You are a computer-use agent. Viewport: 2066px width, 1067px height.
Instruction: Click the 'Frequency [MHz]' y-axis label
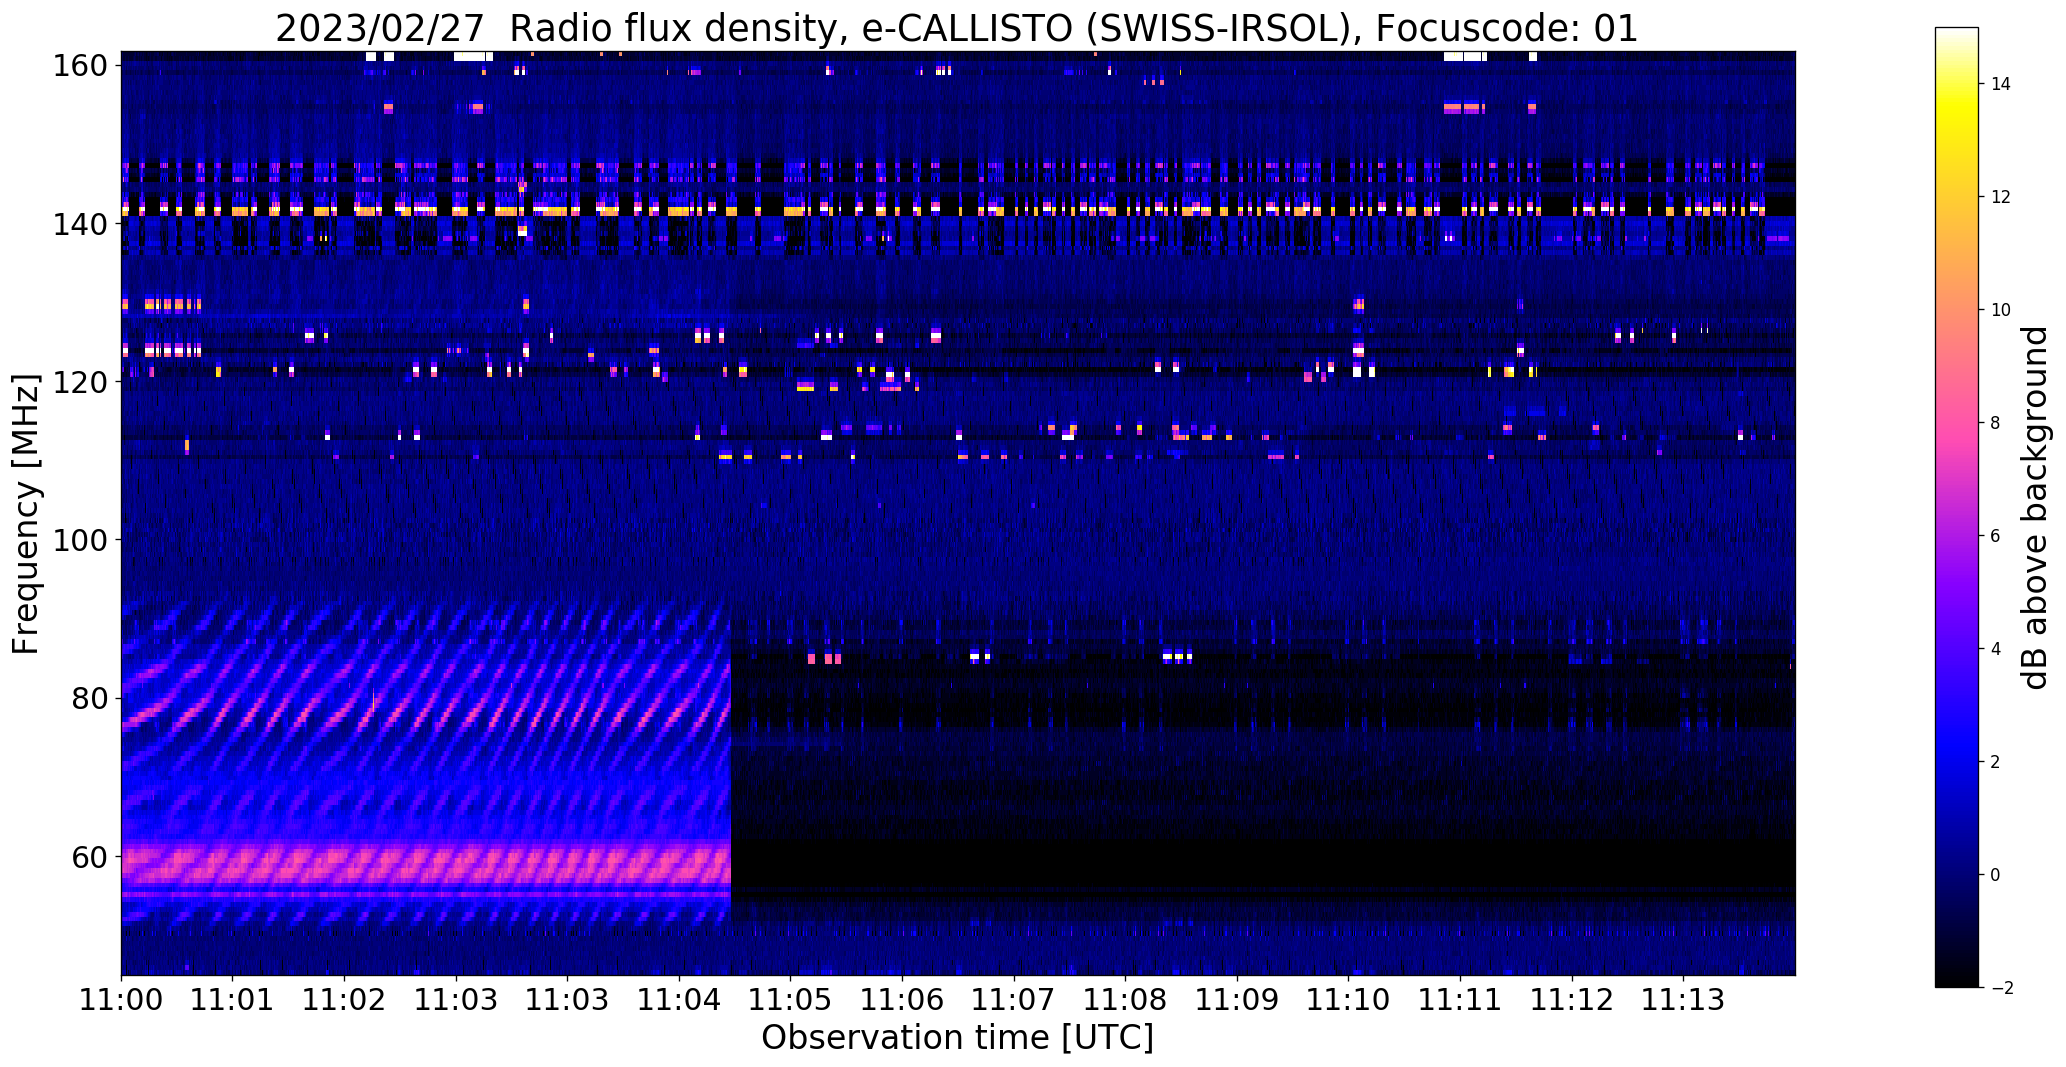[x=25, y=514]
